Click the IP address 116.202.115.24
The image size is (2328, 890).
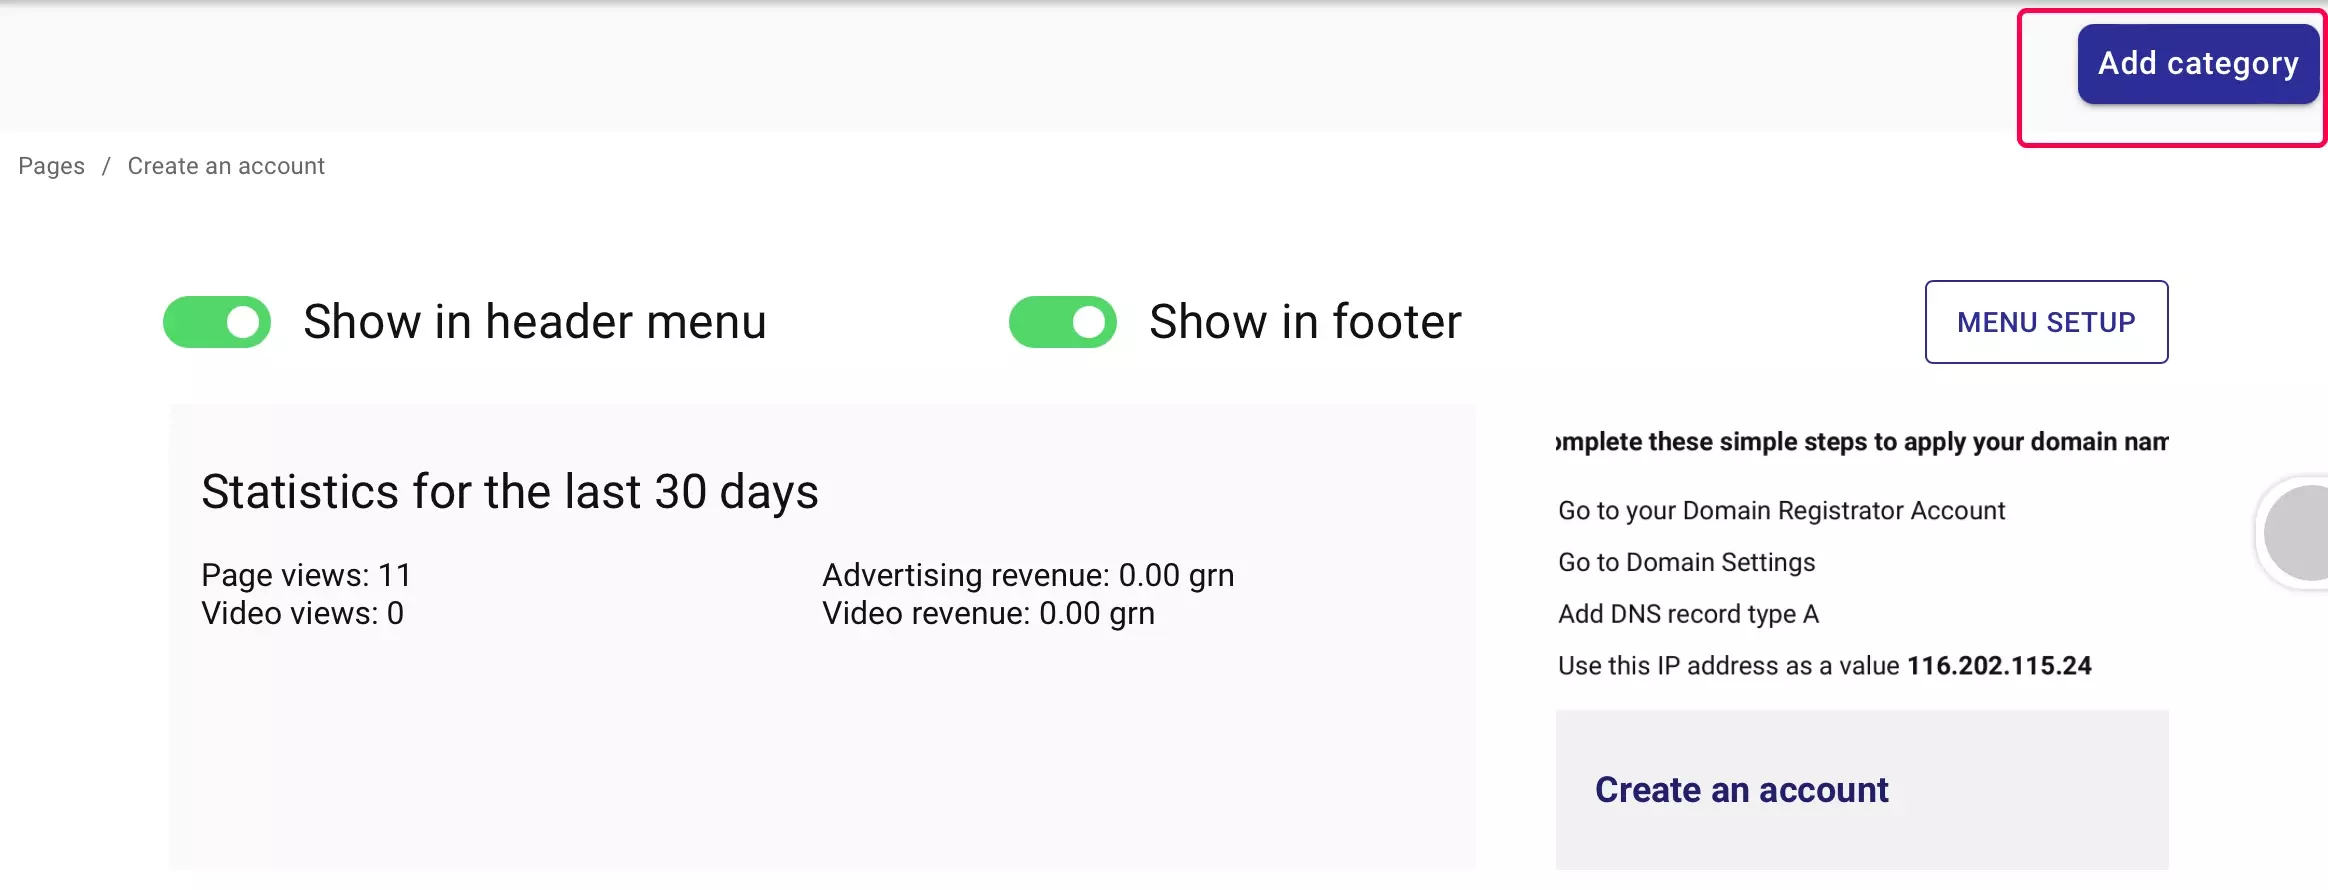pos(1998,666)
